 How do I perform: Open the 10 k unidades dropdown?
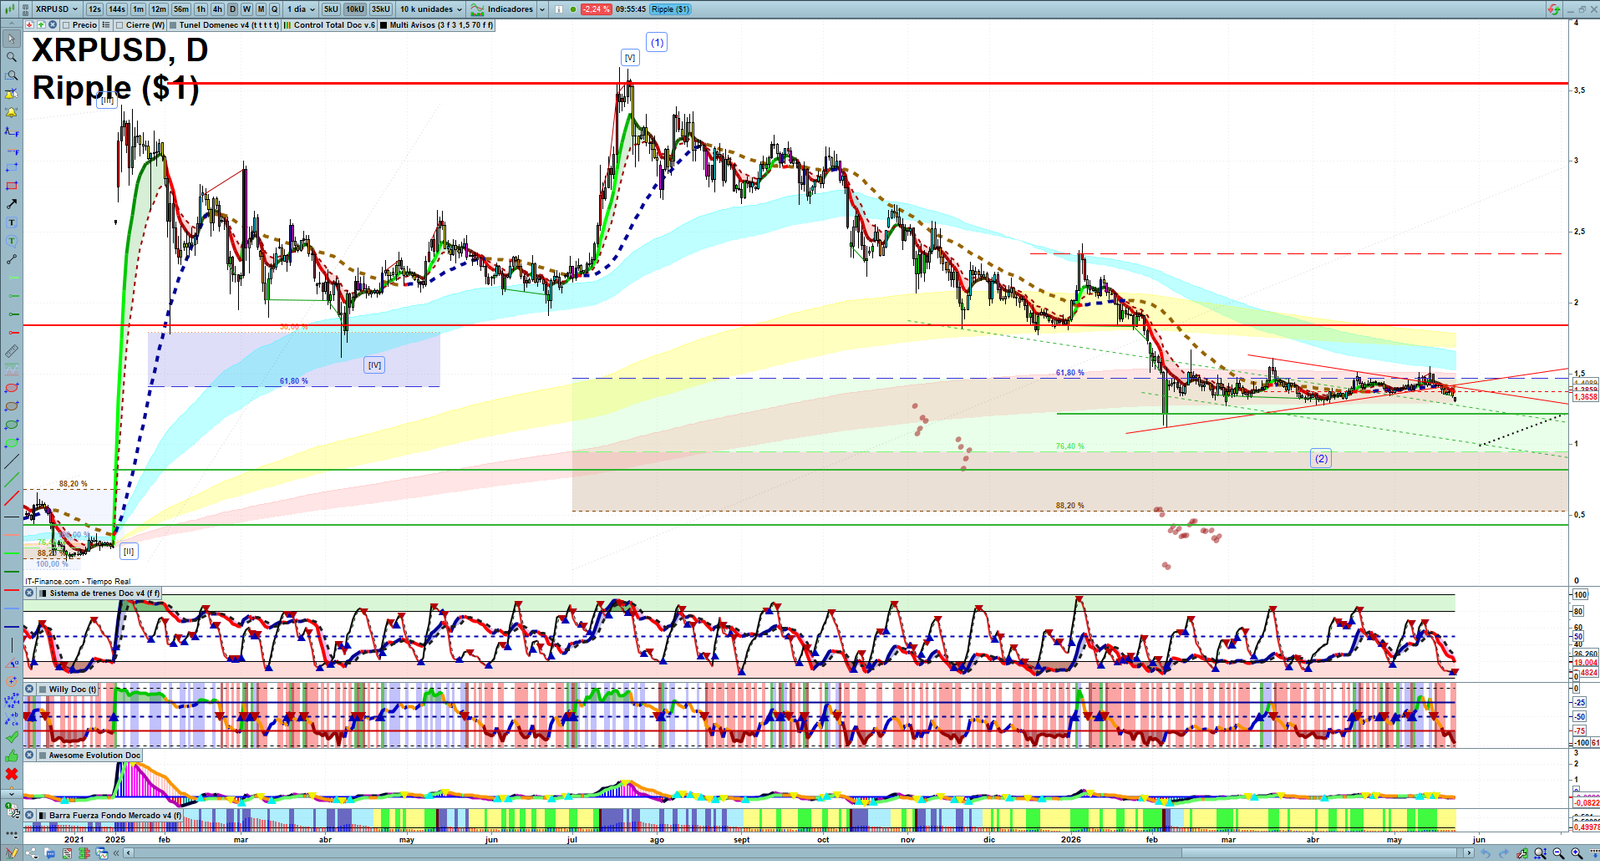tap(430, 9)
